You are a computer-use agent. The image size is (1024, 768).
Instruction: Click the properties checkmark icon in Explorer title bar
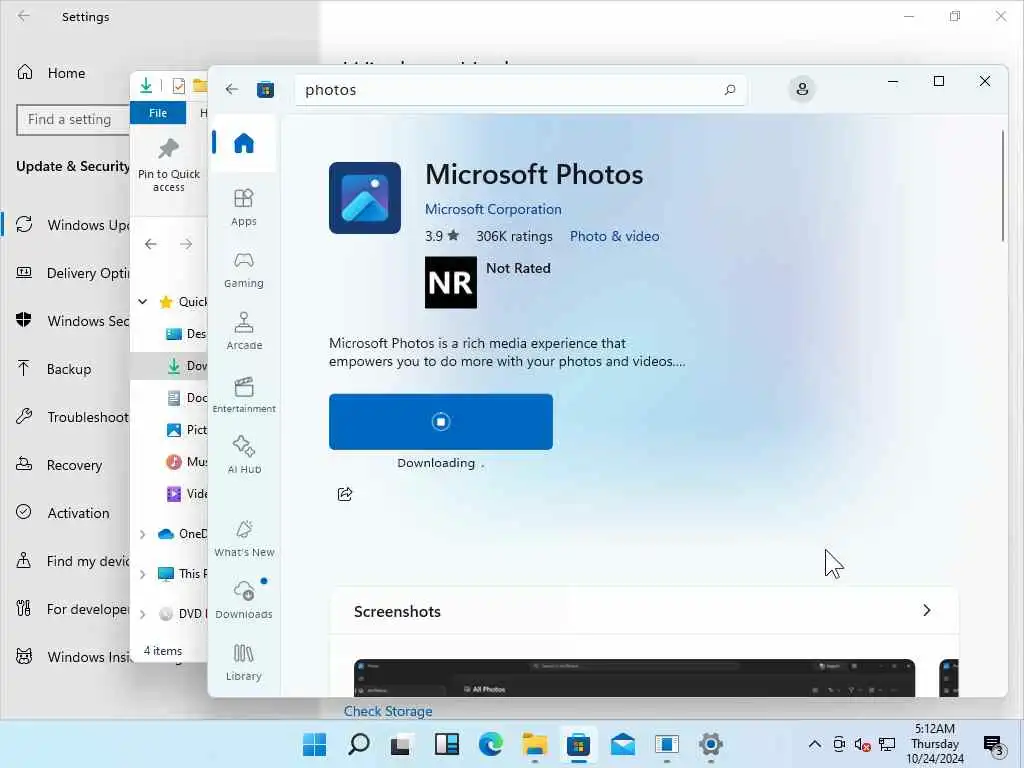point(178,86)
